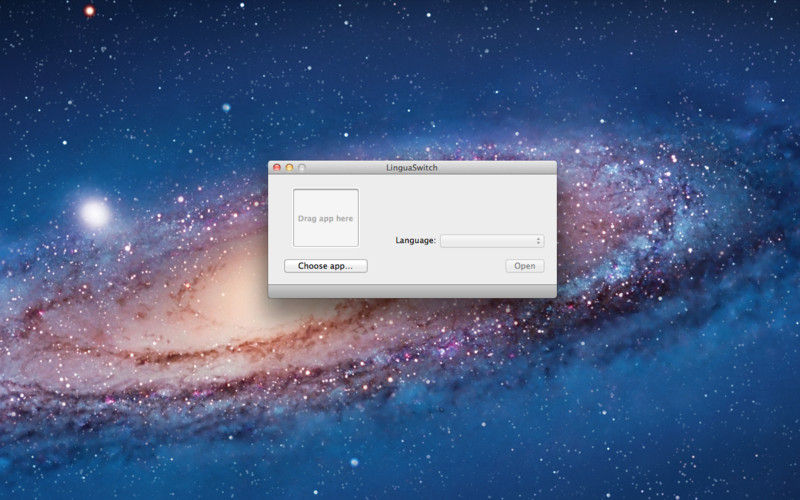Close the LinguaSwitch window

point(277,167)
